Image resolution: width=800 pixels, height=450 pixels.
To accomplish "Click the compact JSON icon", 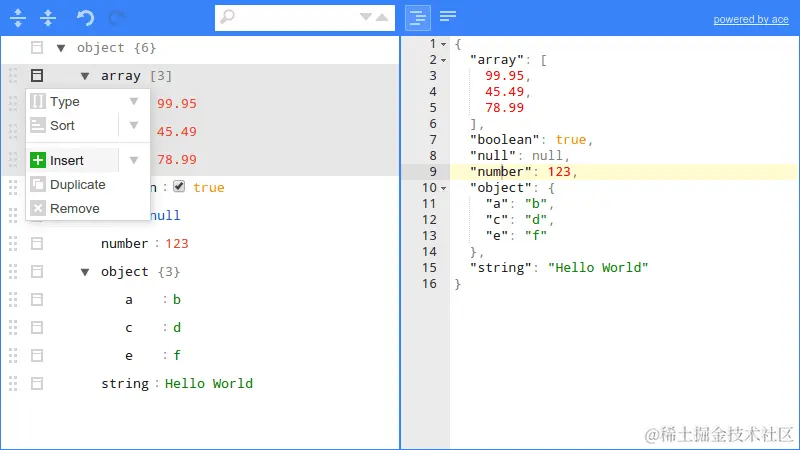I will pos(448,16).
